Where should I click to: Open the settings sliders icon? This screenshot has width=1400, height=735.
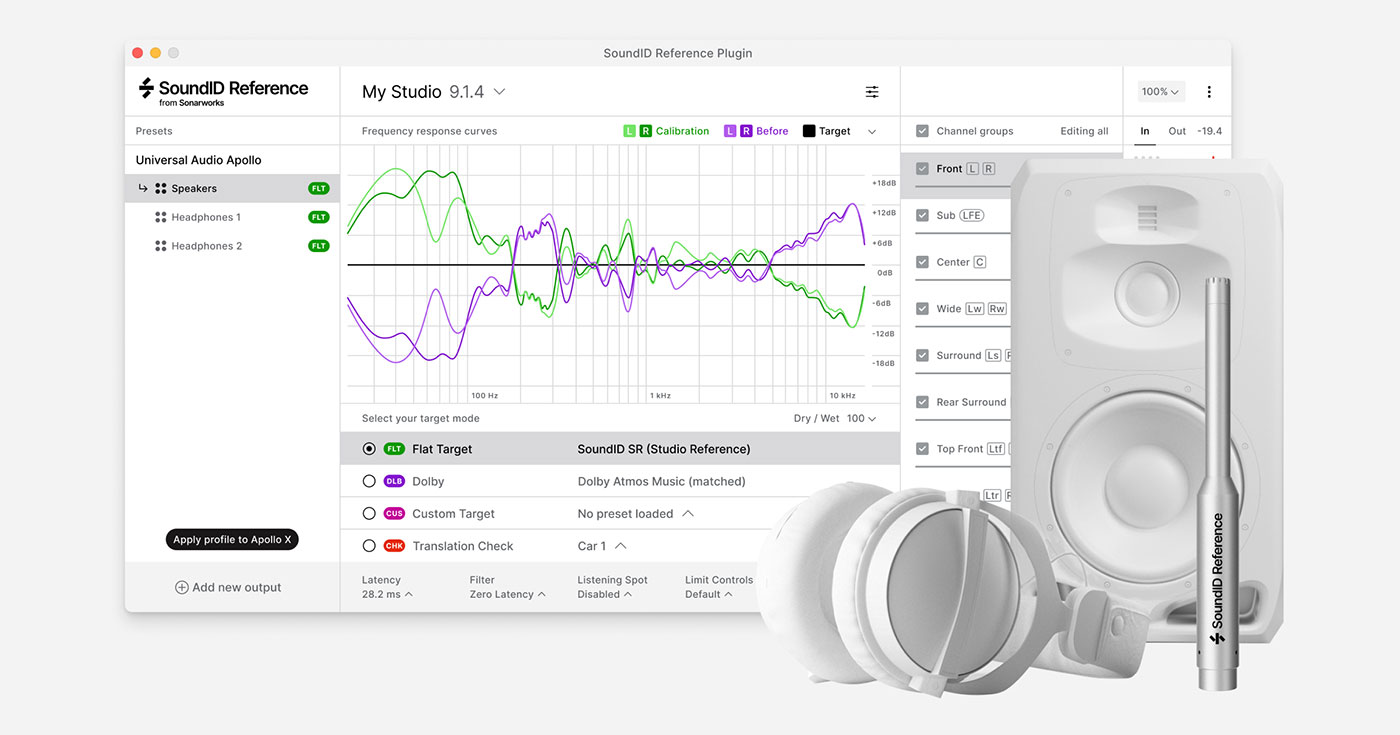point(872,92)
